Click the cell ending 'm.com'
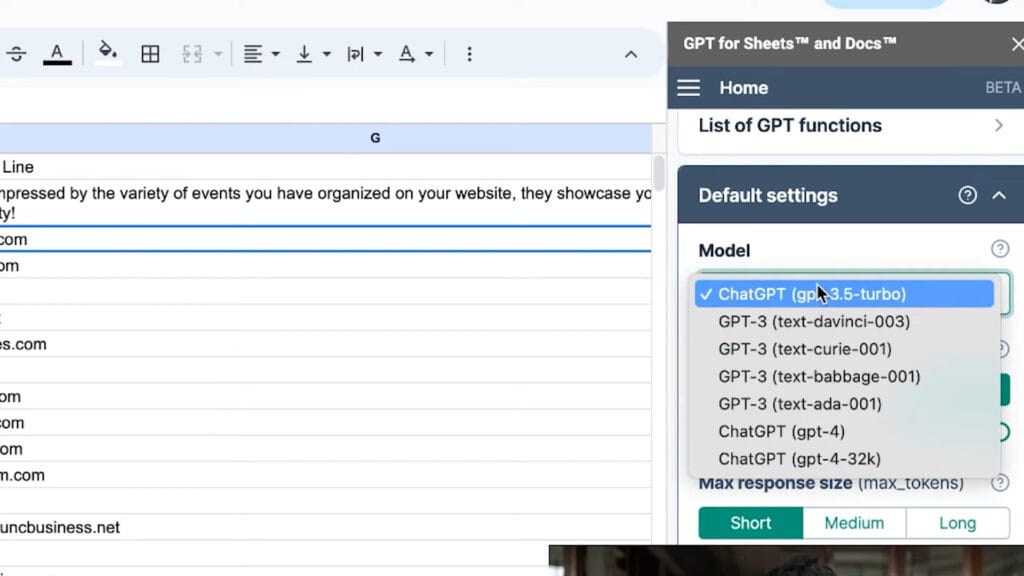Image resolution: width=1024 pixels, height=576 pixels. [x=325, y=475]
